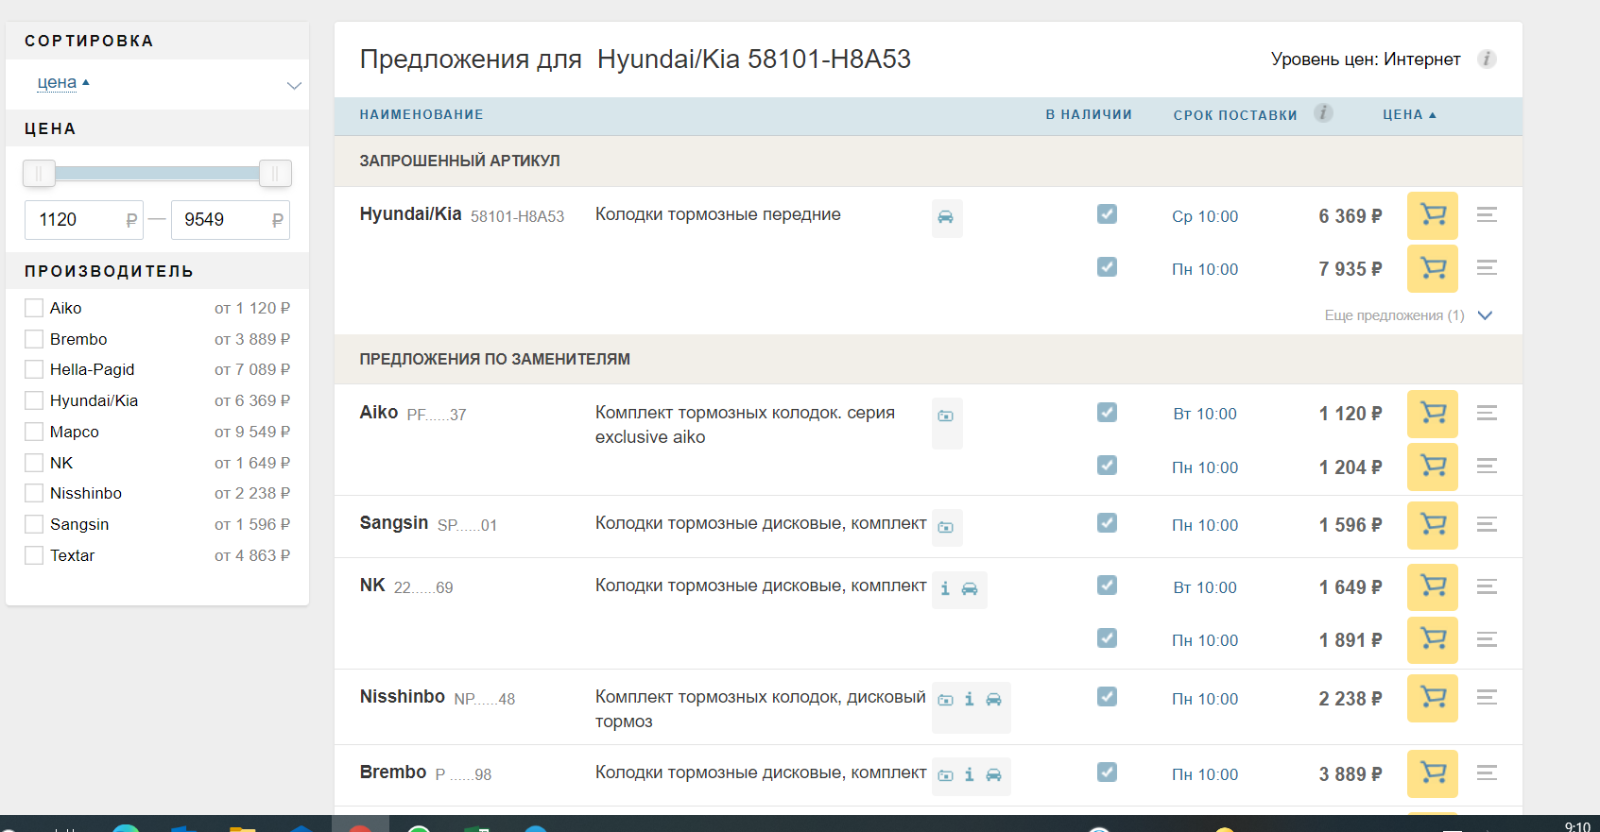Toggle Sangsin manufacturer filter checkbox
The width and height of the screenshot is (1600, 832).
(34, 524)
